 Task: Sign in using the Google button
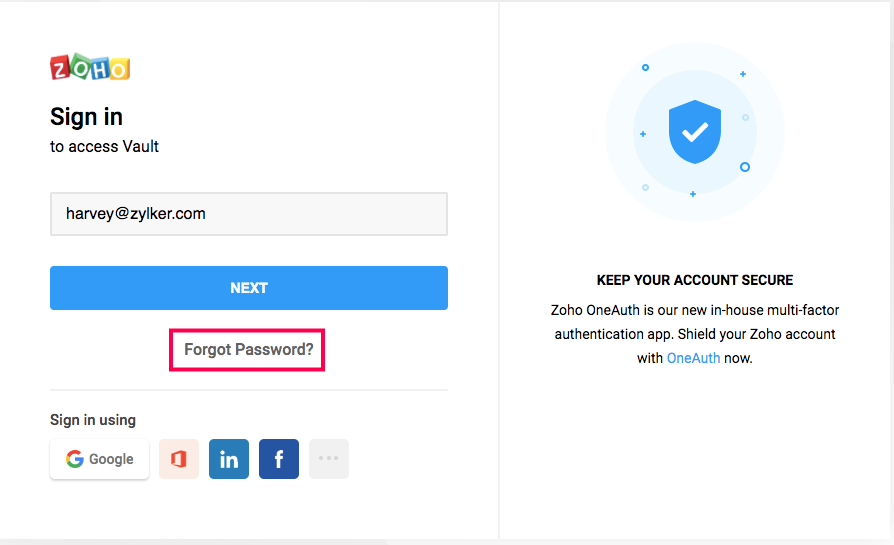[x=100, y=459]
